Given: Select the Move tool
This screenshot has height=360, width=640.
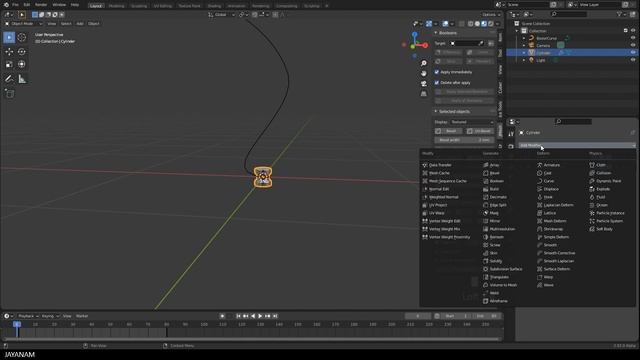Looking at the screenshot, I should [9, 52].
